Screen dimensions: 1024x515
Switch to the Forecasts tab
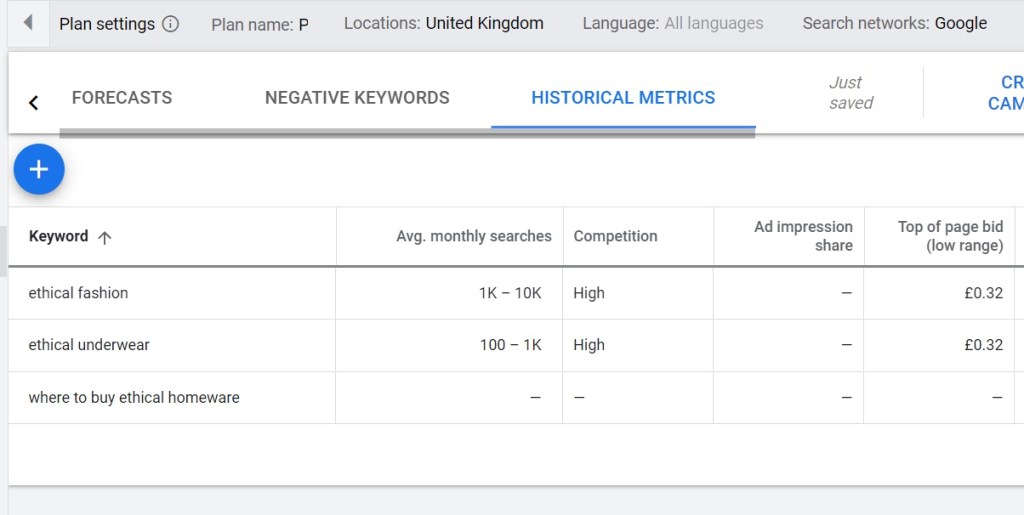pos(122,98)
